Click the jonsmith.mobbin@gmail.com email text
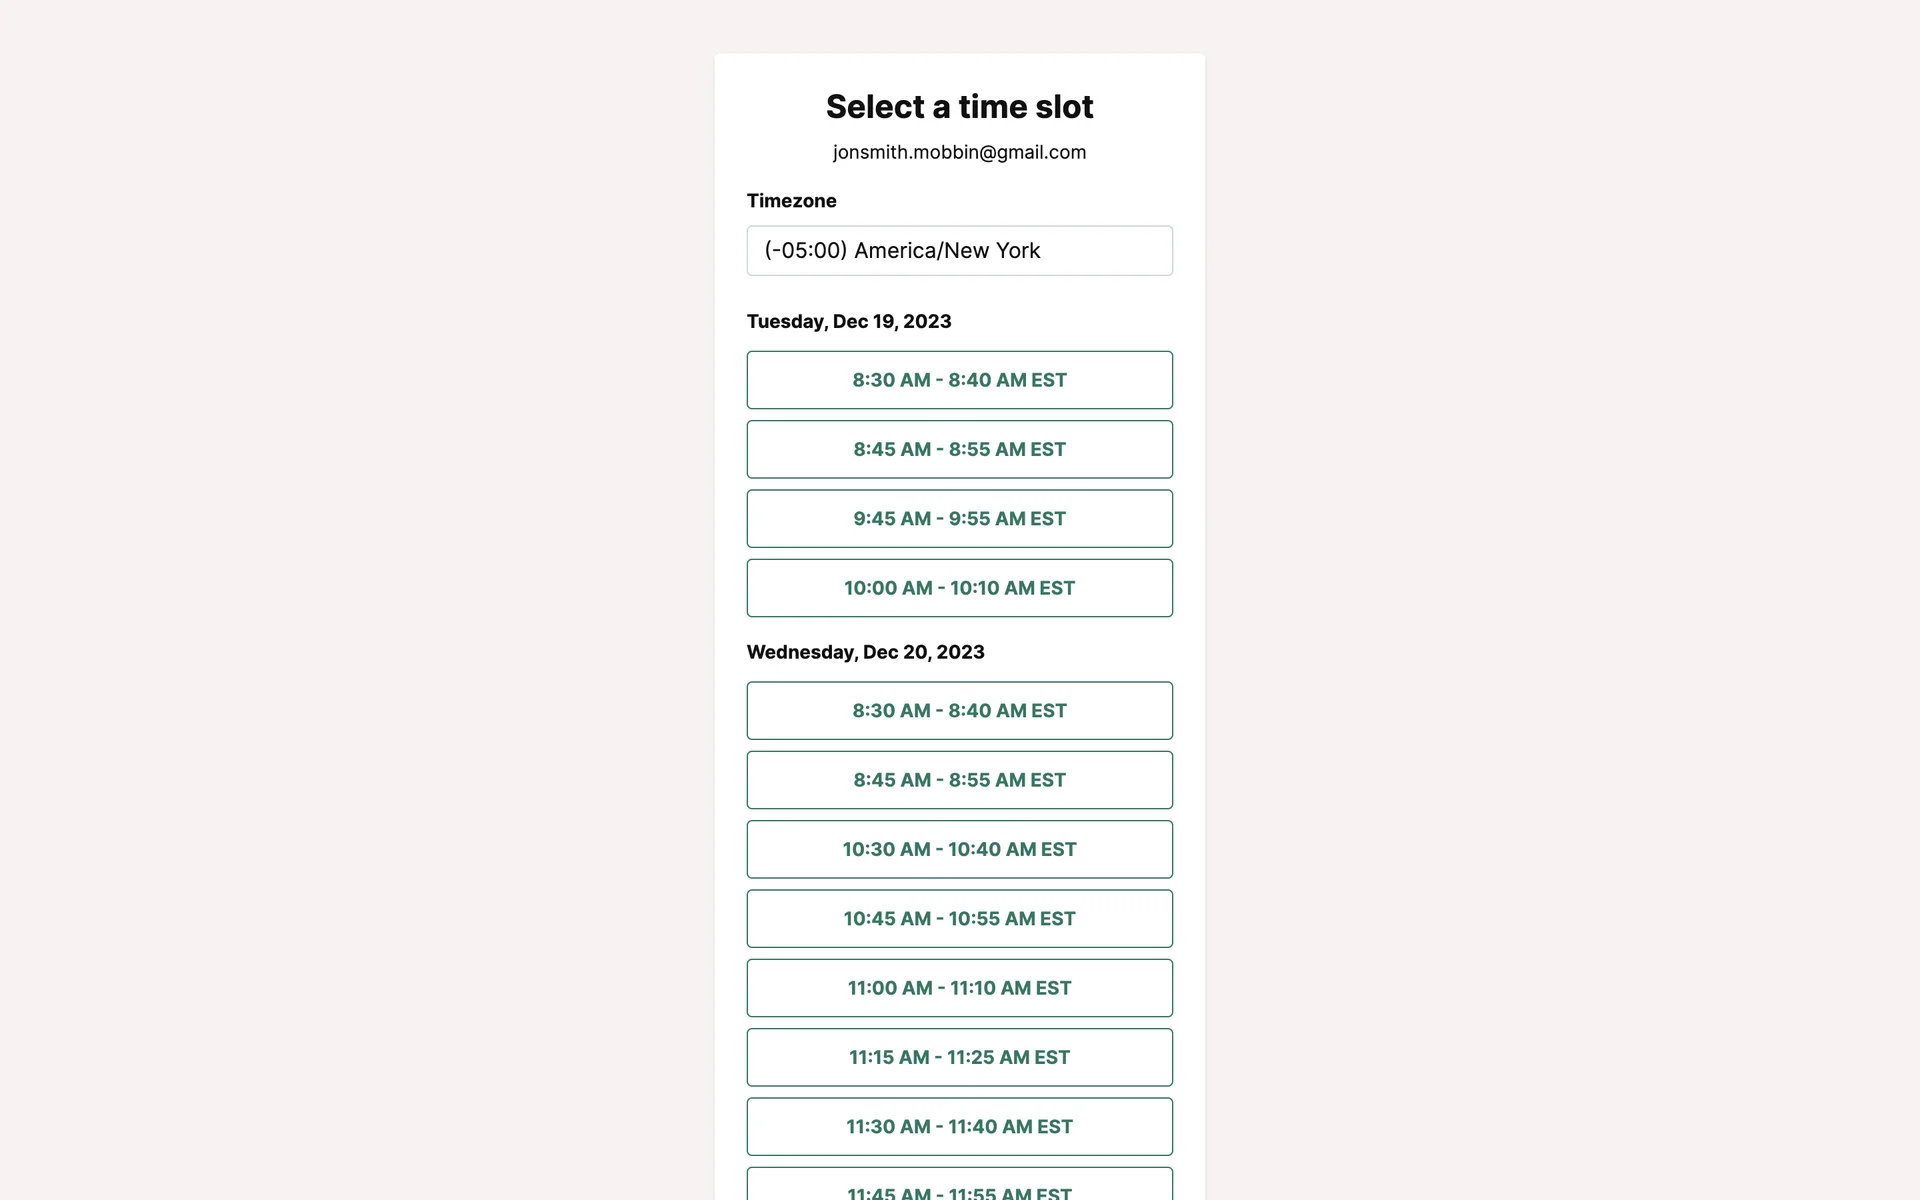 point(959,152)
